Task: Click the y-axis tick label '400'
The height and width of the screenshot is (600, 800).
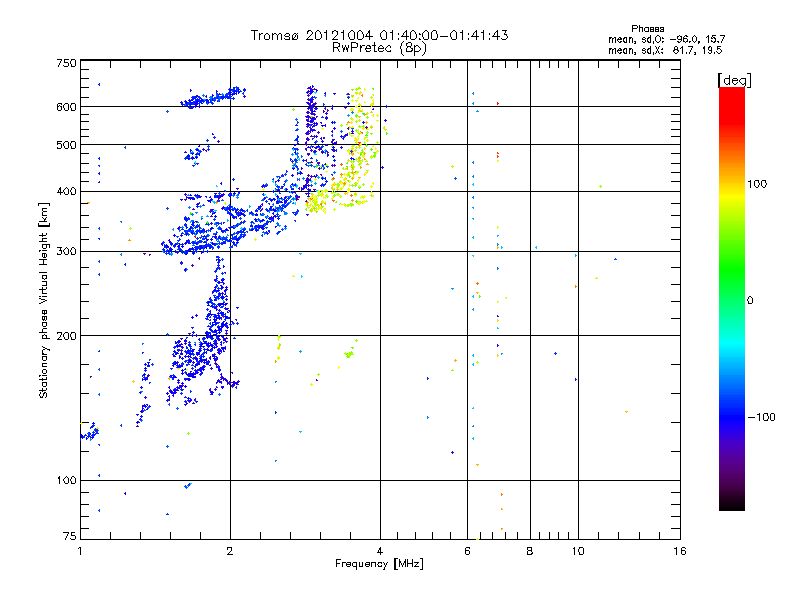Action: point(67,192)
